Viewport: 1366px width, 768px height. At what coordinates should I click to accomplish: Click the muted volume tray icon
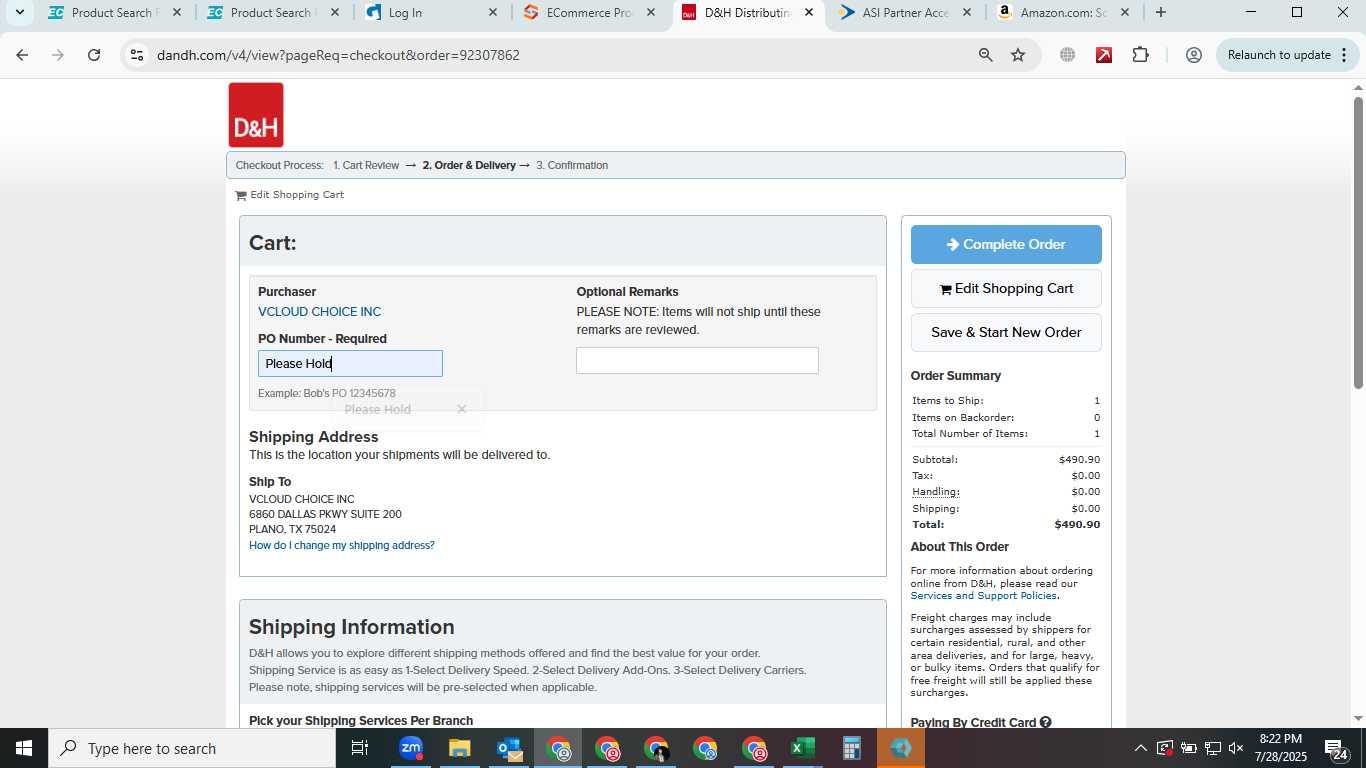pyautogui.click(x=1236, y=748)
